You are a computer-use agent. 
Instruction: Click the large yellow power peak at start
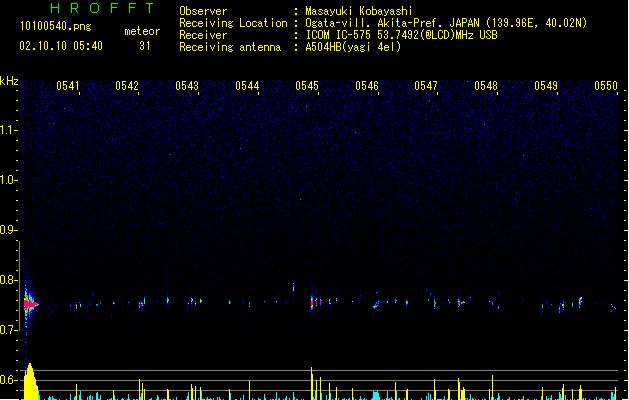pos(31,382)
